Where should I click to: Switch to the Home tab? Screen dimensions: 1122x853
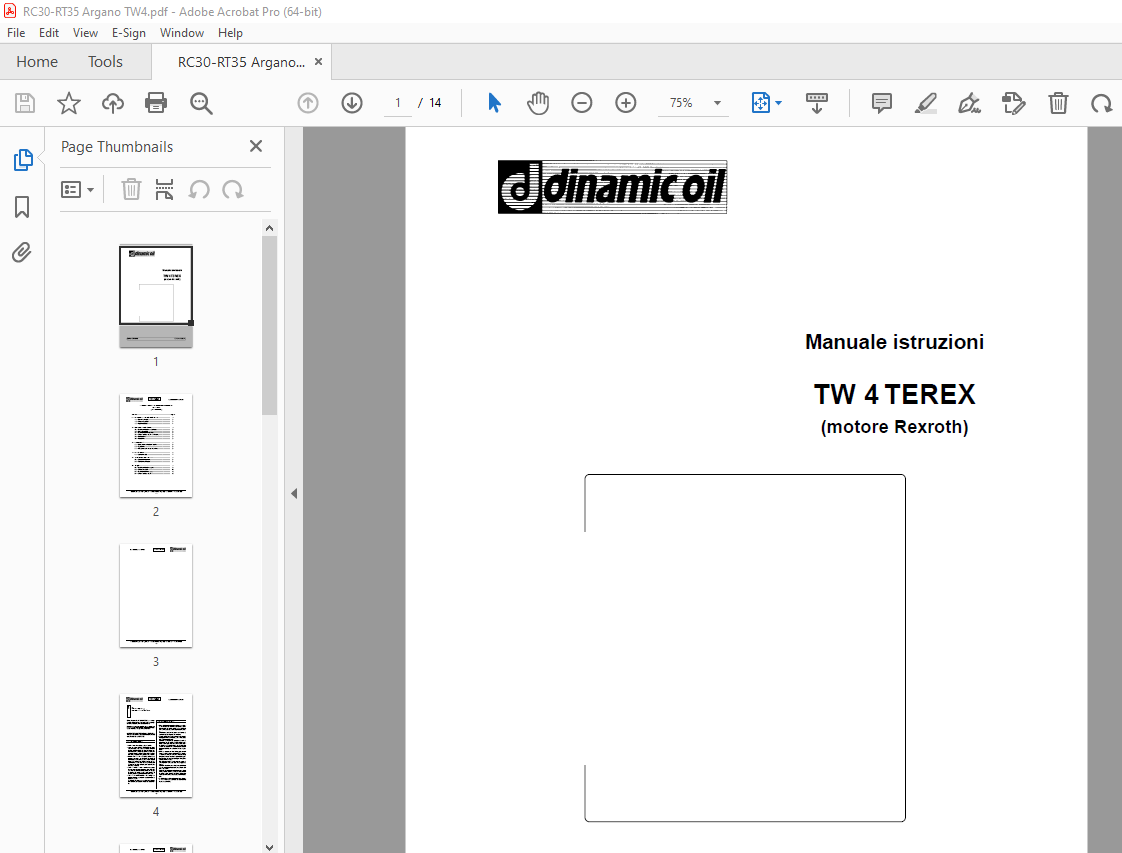[37, 62]
